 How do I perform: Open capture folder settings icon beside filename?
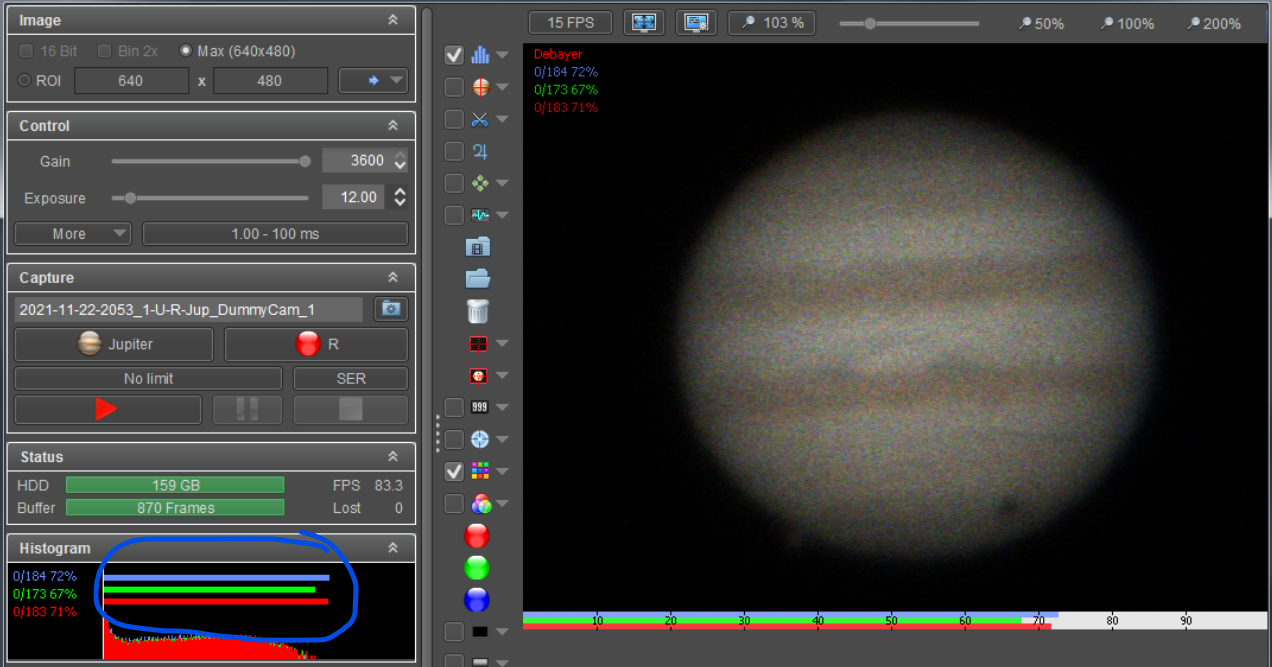pyautogui.click(x=391, y=310)
